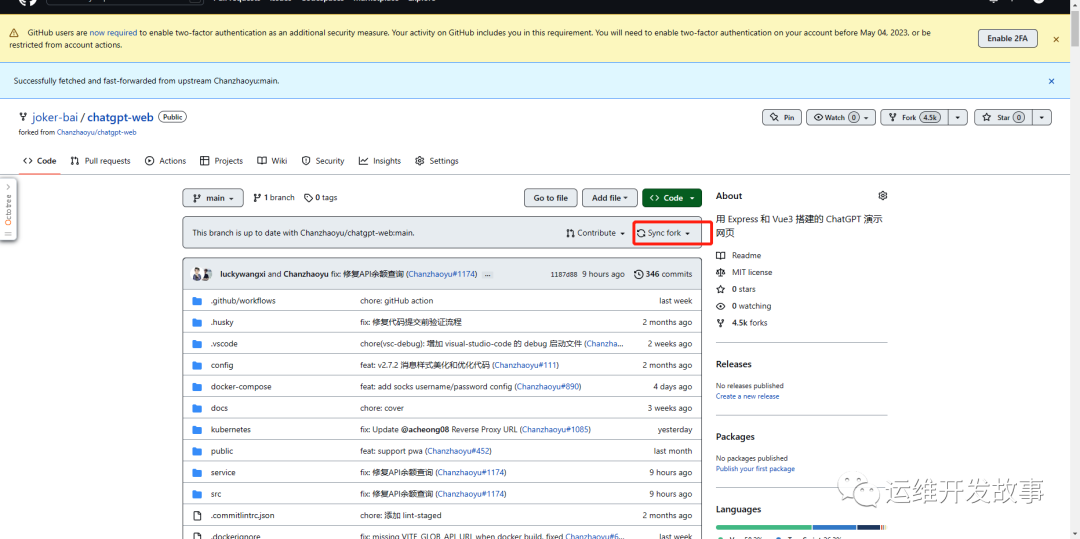Open the forked-from Chanzhaoyu/chatgpt-web link
Screen dimensions: 1080x539
pos(96,132)
